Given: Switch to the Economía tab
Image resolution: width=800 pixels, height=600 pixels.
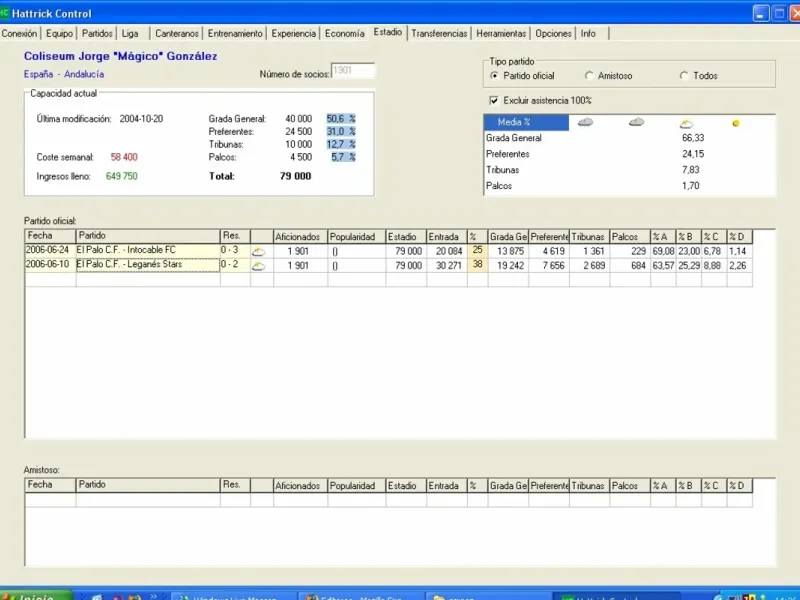Looking at the screenshot, I should coord(344,34).
